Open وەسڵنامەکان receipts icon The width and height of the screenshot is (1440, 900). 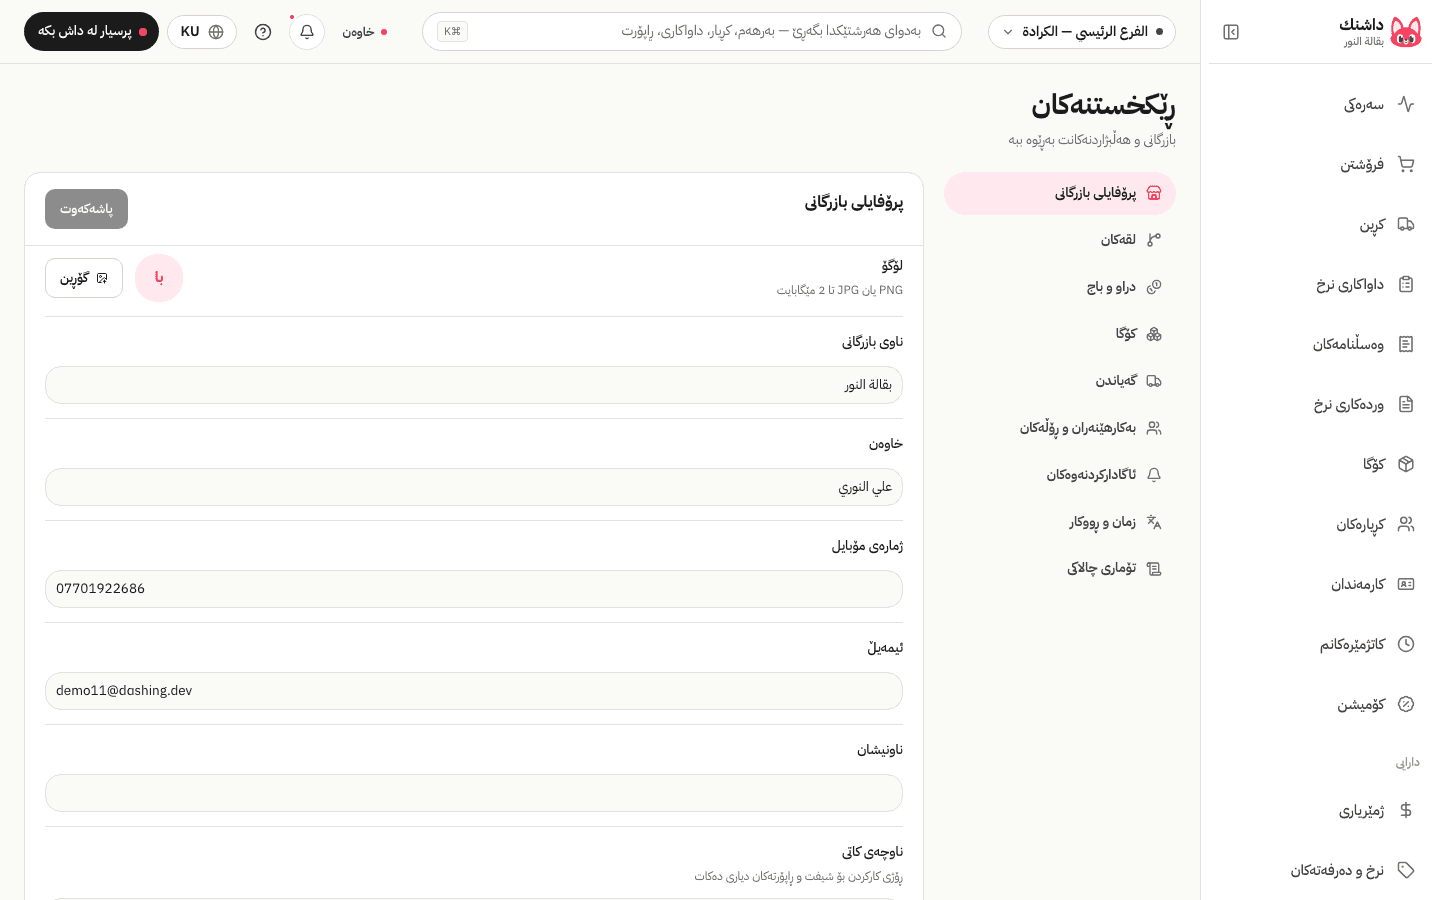(x=1406, y=344)
